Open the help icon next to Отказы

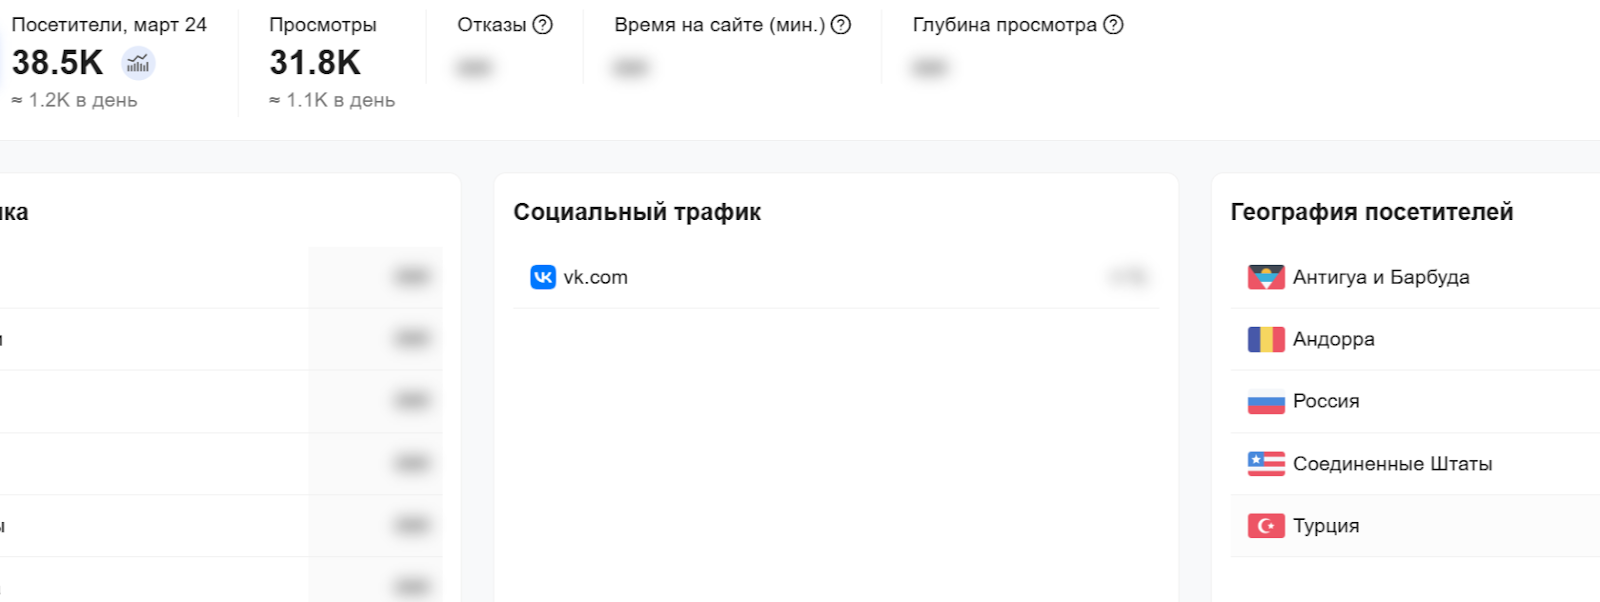pyautogui.click(x=541, y=24)
